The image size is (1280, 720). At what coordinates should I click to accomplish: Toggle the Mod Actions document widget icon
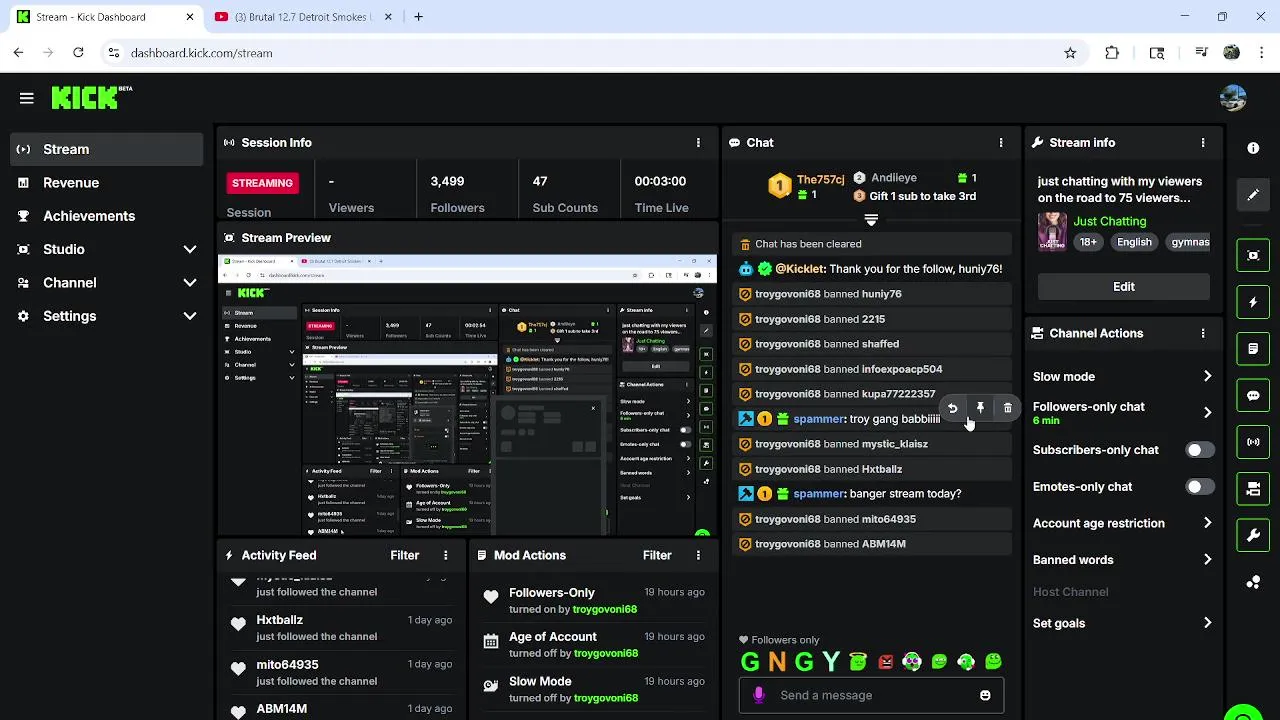(1253, 349)
